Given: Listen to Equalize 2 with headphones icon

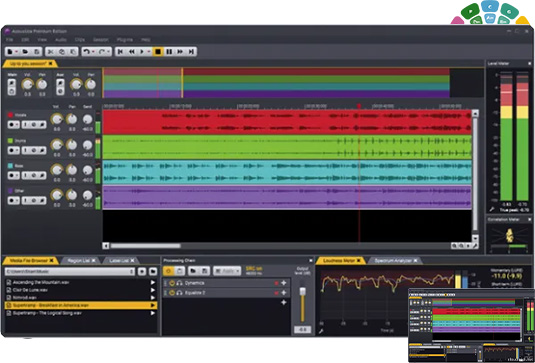Looking at the screenshot, I should click(x=179, y=293).
